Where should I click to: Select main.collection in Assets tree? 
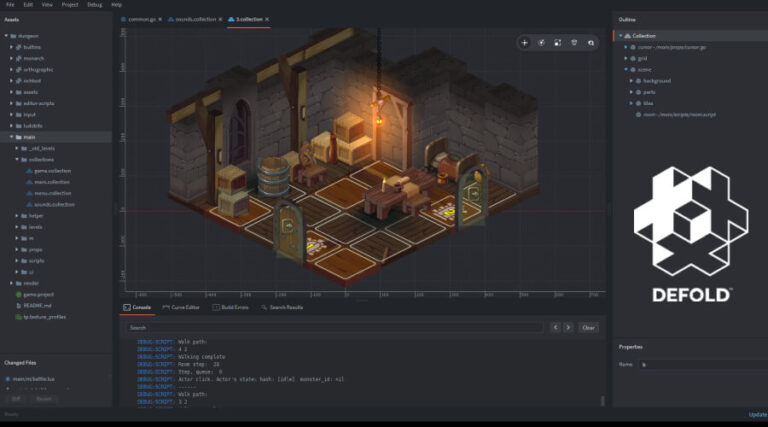(52, 182)
